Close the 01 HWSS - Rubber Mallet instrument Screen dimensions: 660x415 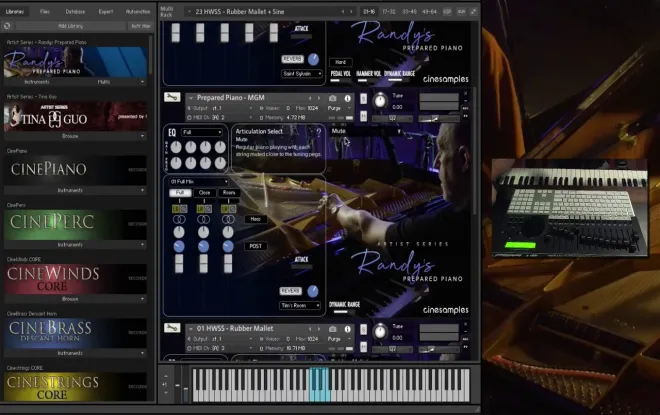pos(466,324)
